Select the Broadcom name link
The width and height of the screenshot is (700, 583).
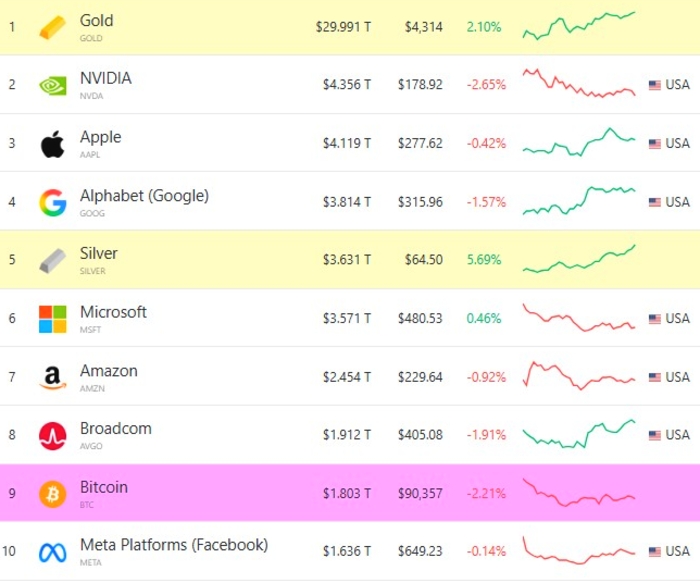pos(116,429)
